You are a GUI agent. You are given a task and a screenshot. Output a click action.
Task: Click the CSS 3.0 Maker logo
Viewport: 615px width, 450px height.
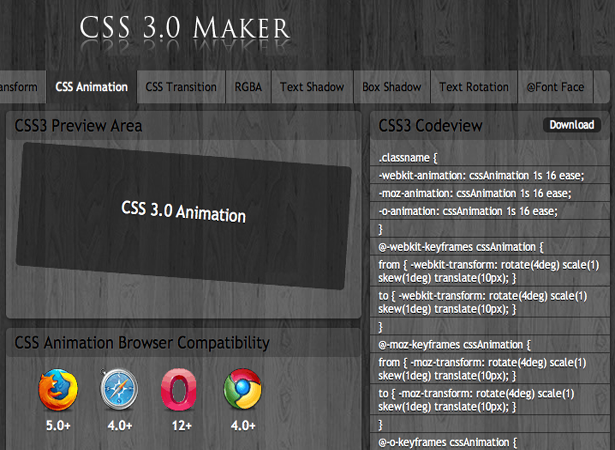click(x=185, y=28)
